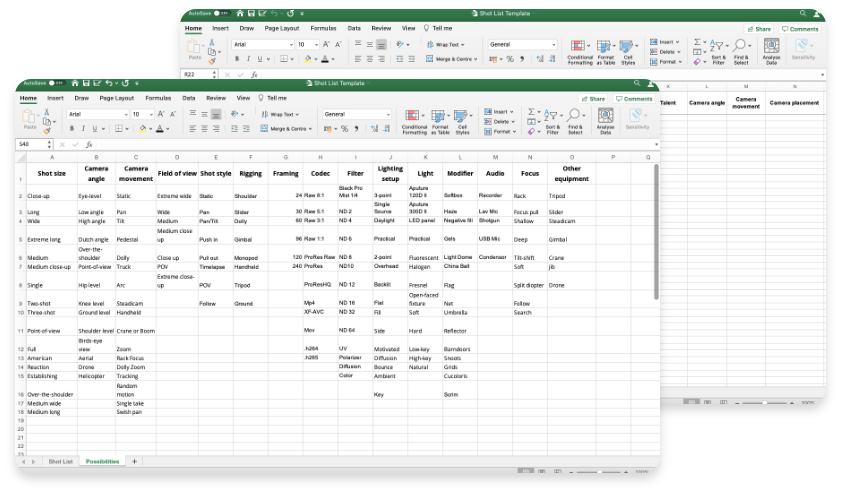Click AutoSum sigma icon in front window
This screenshot has width=841, height=494.
[x=532, y=112]
